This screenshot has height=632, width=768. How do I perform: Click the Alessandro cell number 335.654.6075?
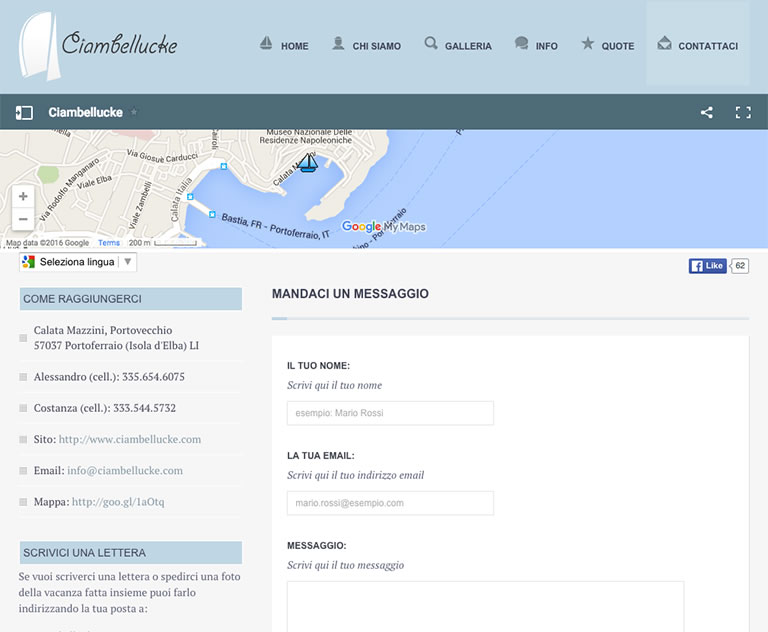tap(153, 377)
